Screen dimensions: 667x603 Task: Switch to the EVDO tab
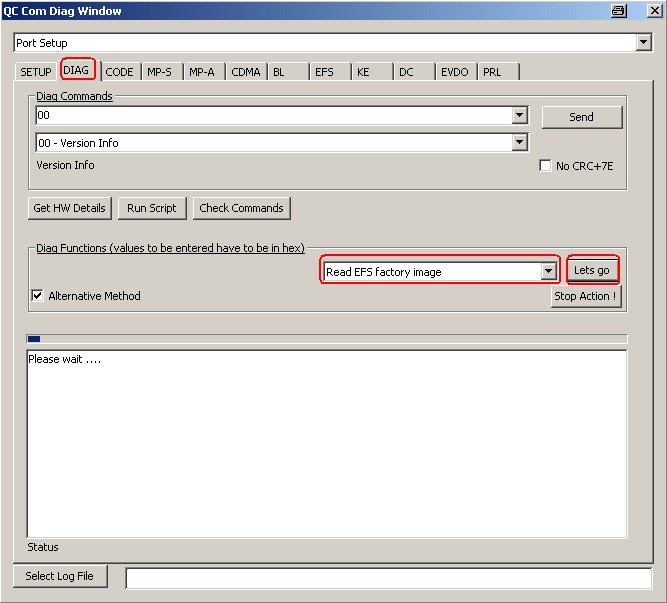click(454, 72)
